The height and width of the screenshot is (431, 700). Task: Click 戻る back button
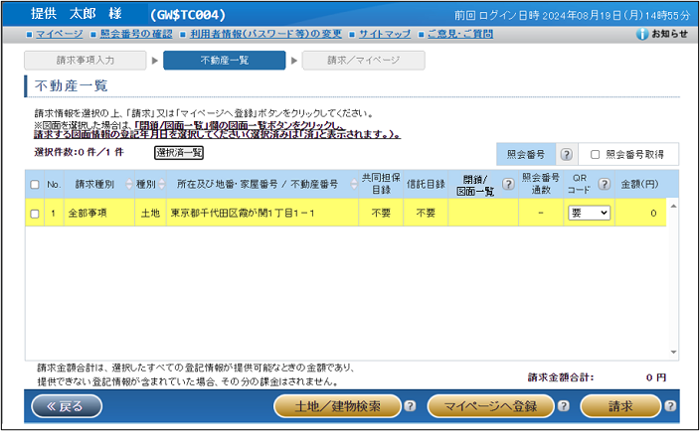[x=67, y=406]
